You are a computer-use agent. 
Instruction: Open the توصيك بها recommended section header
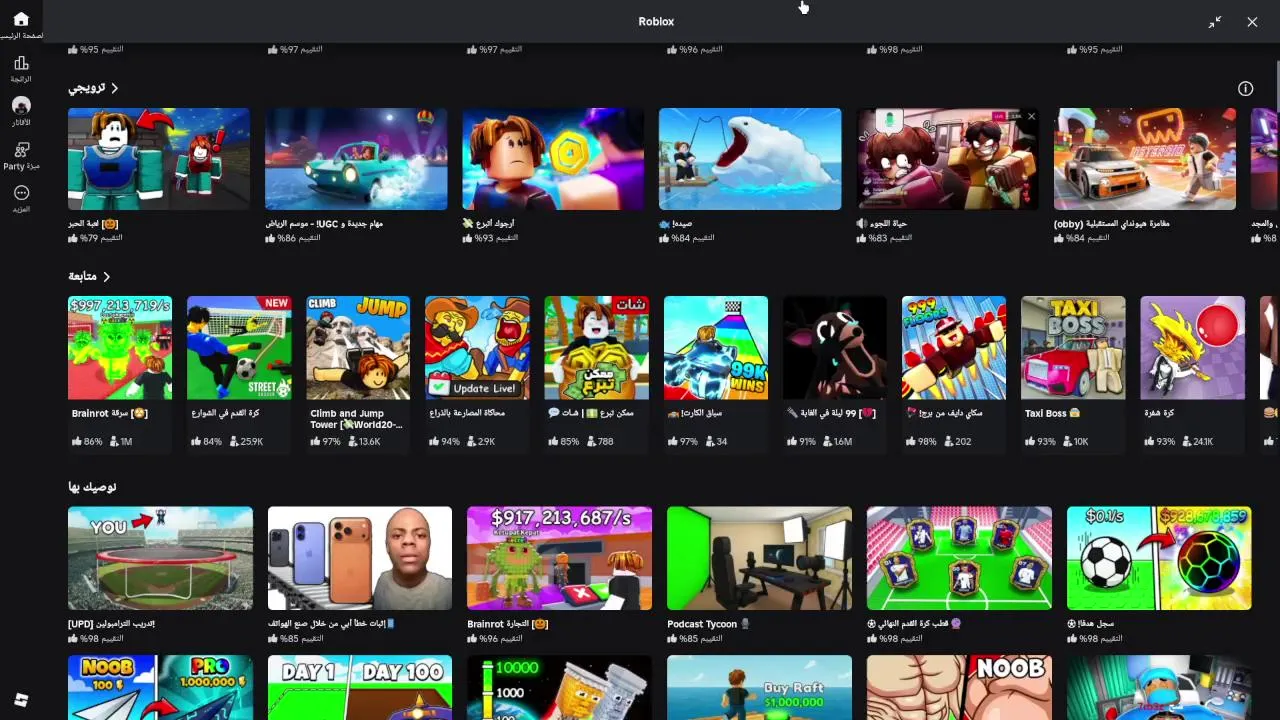point(92,487)
